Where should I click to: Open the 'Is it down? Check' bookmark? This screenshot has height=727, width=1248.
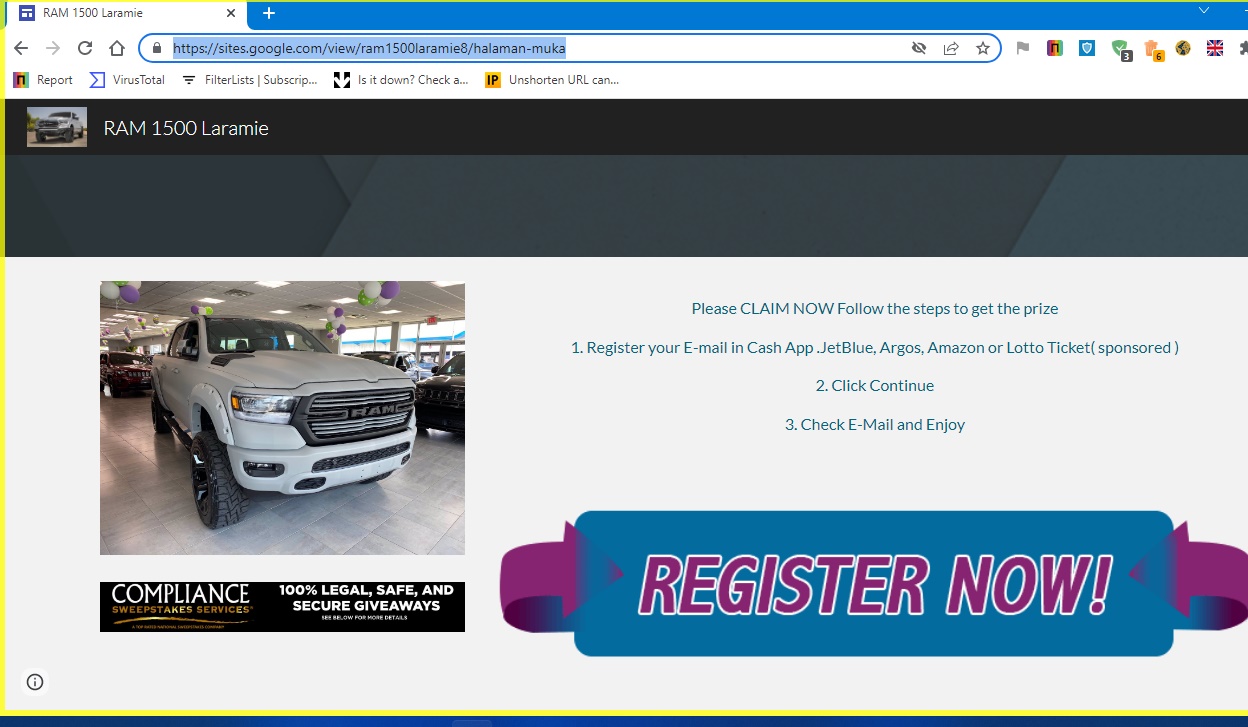point(401,80)
